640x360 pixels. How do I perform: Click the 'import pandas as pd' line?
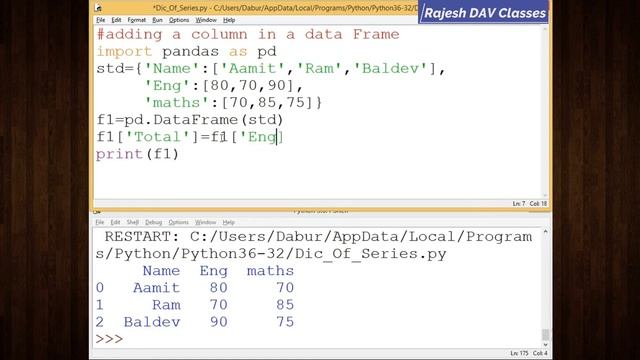tap(187, 51)
